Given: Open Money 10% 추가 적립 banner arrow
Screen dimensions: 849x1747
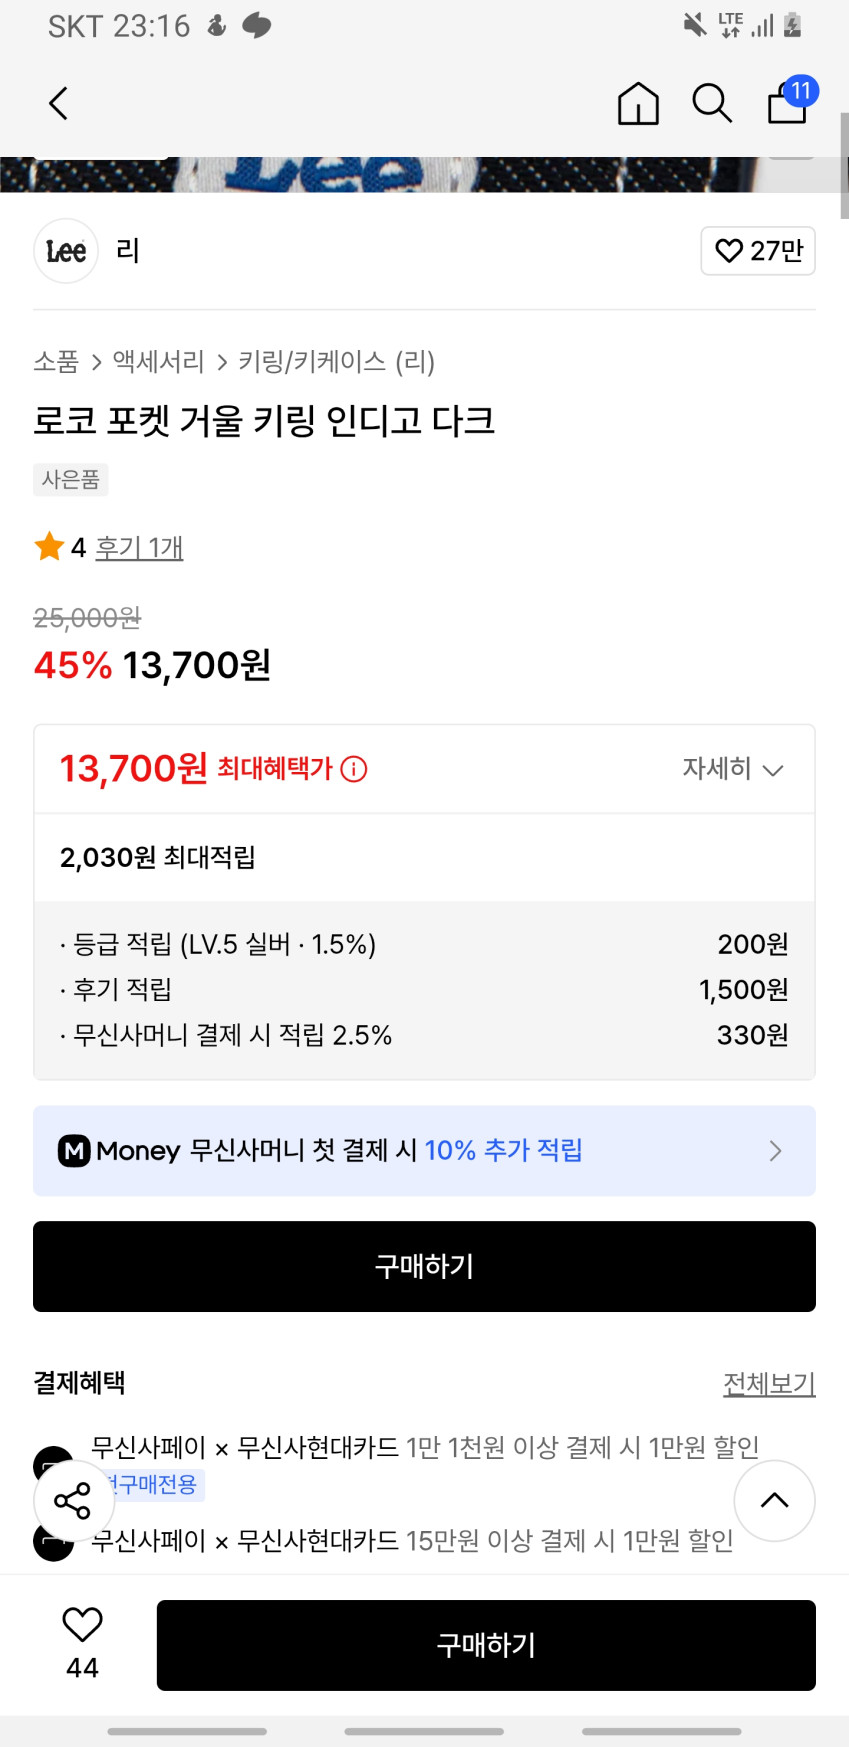Looking at the screenshot, I should [775, 1151].
